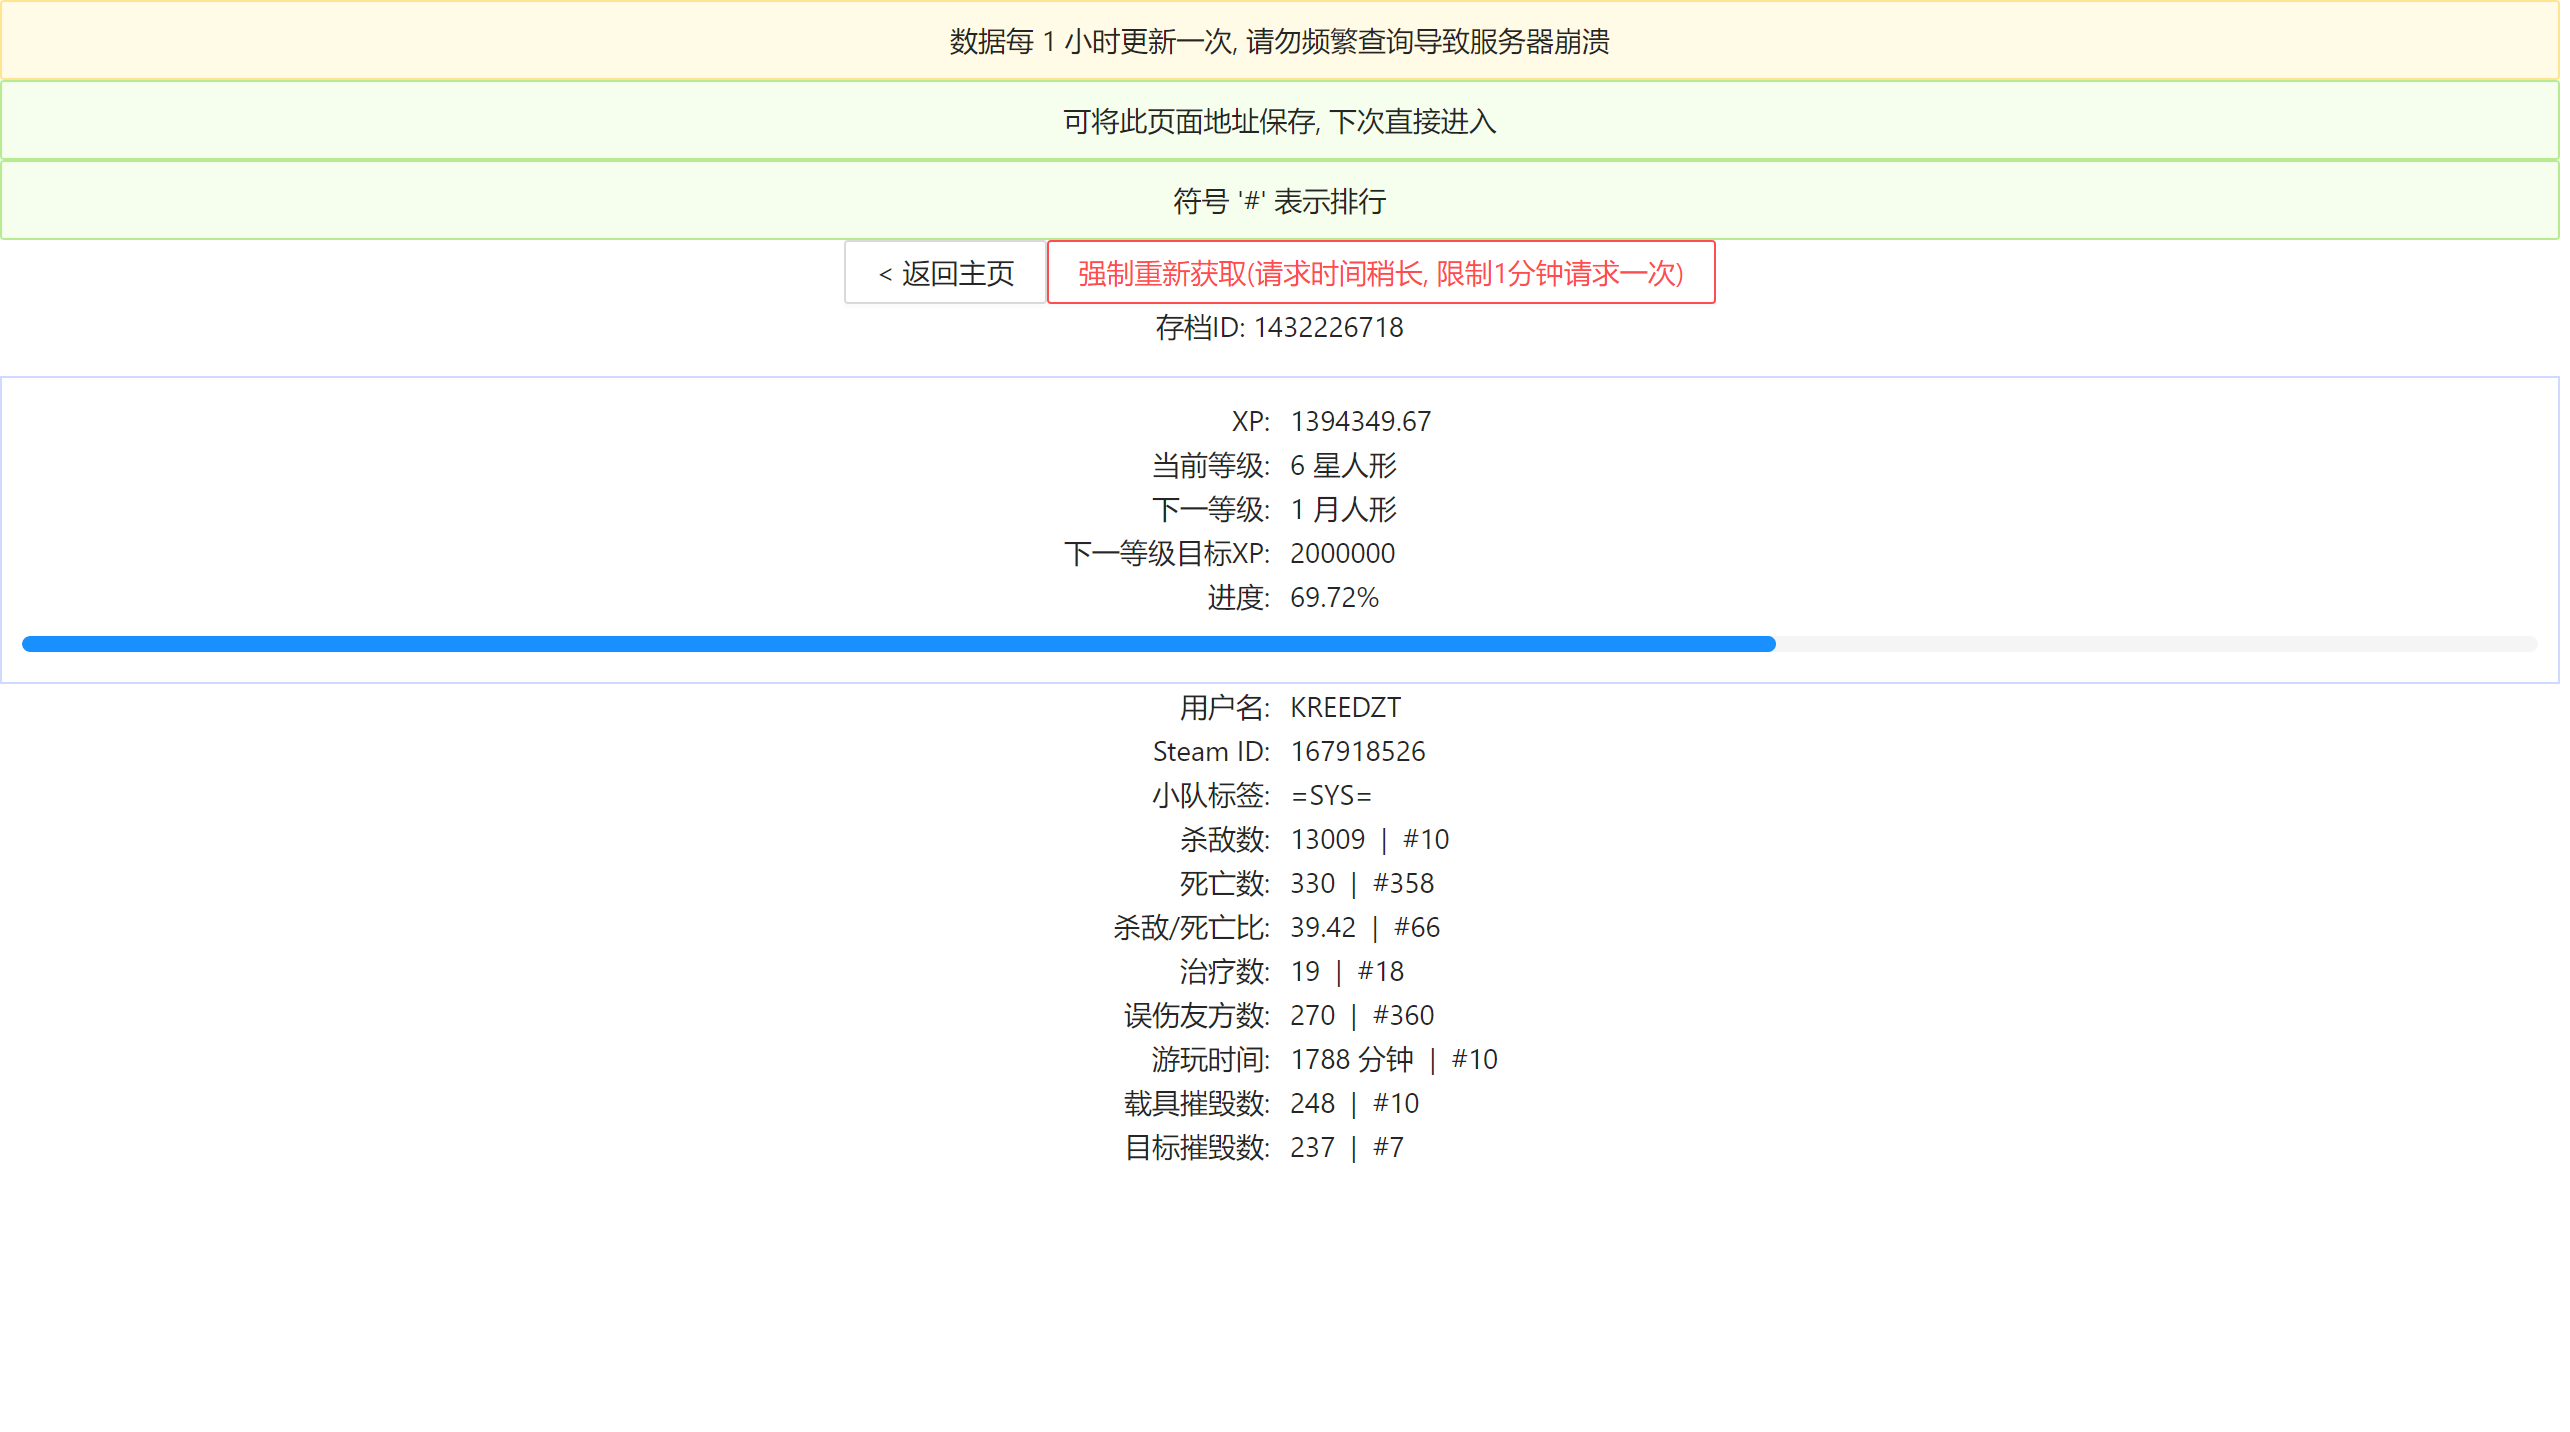Image resolution: width=2570 pixels, height=1432 pixels.
Task: Click the target XP value 2000000
Action: 1342,554
